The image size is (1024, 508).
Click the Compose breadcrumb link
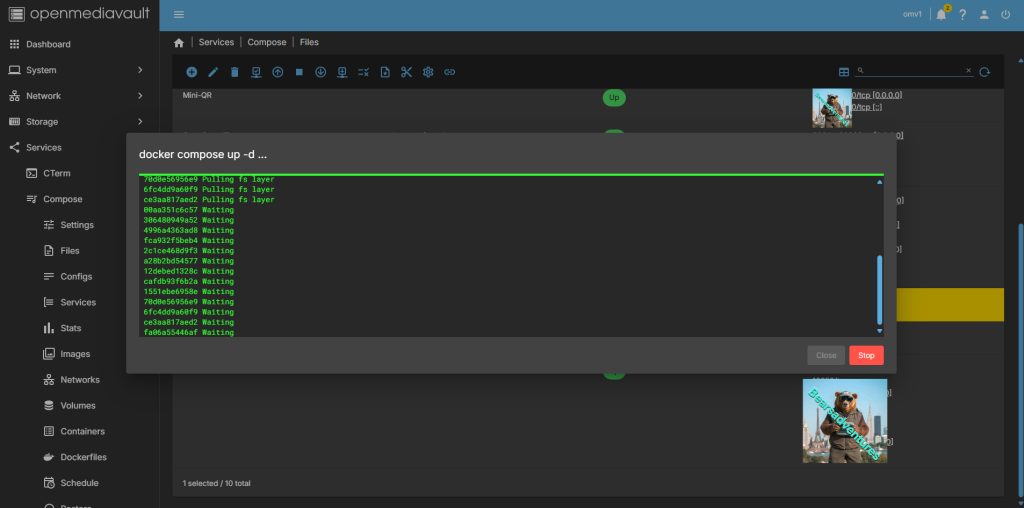pyautogui.click(x=266, y=42)
